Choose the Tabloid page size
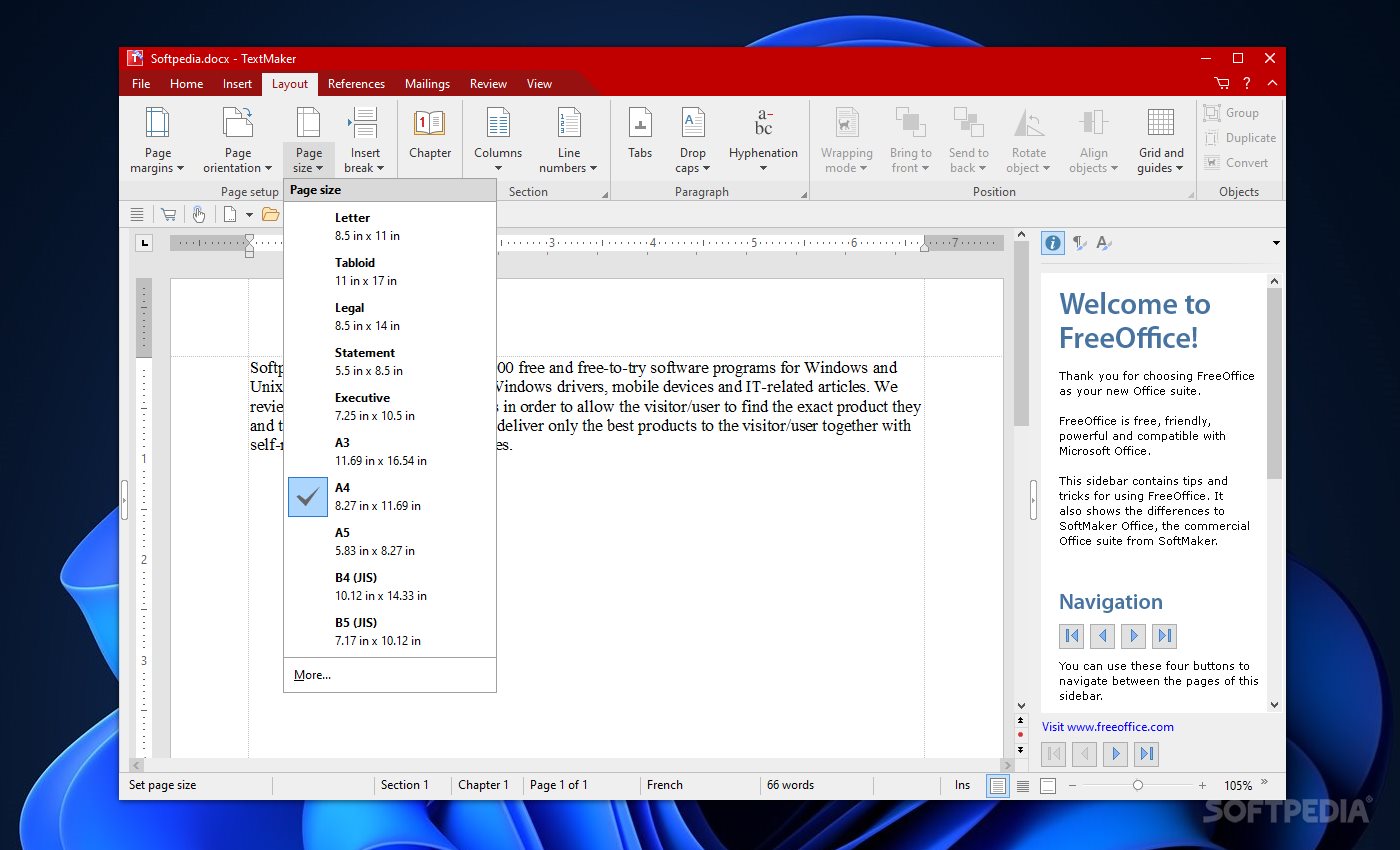This screenshot has height=850, width=1400. click(390, 272)
